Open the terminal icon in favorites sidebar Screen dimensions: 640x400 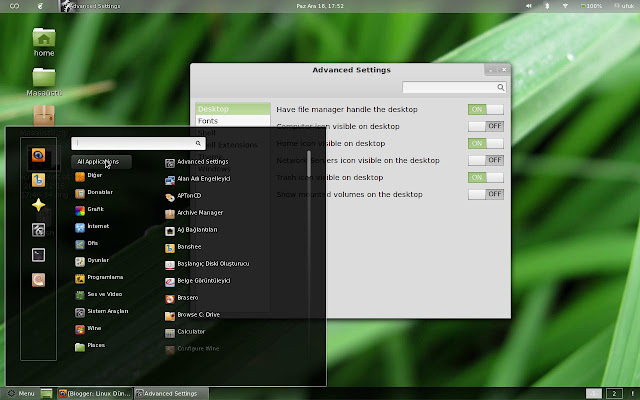38,255
